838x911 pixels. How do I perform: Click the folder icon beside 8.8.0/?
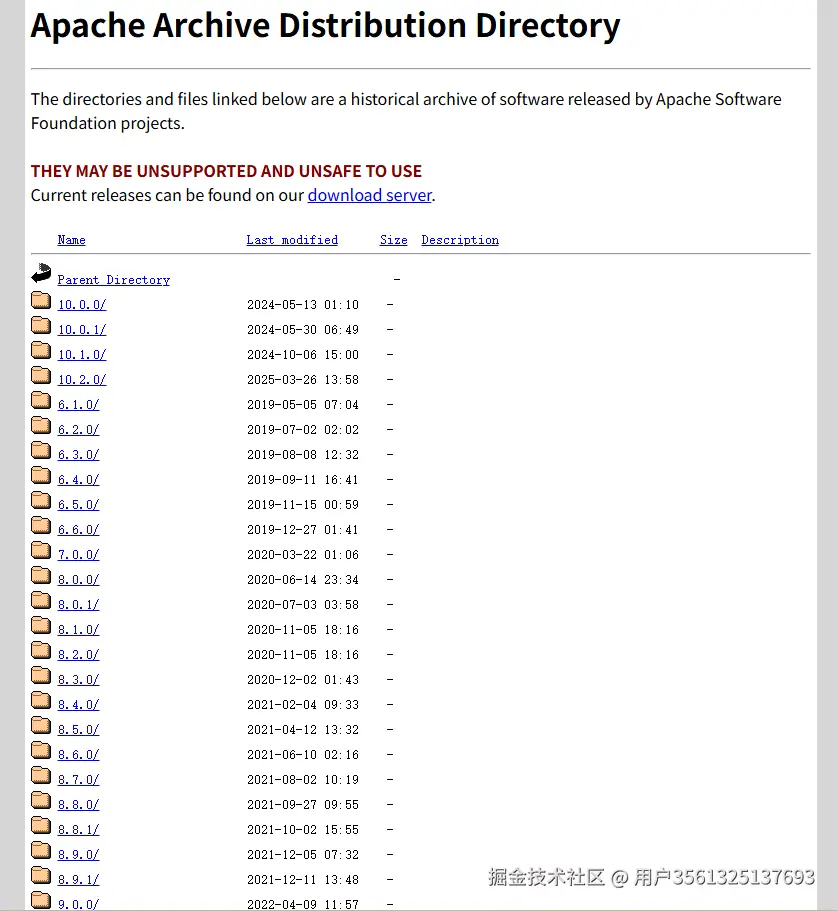(41, 800)
